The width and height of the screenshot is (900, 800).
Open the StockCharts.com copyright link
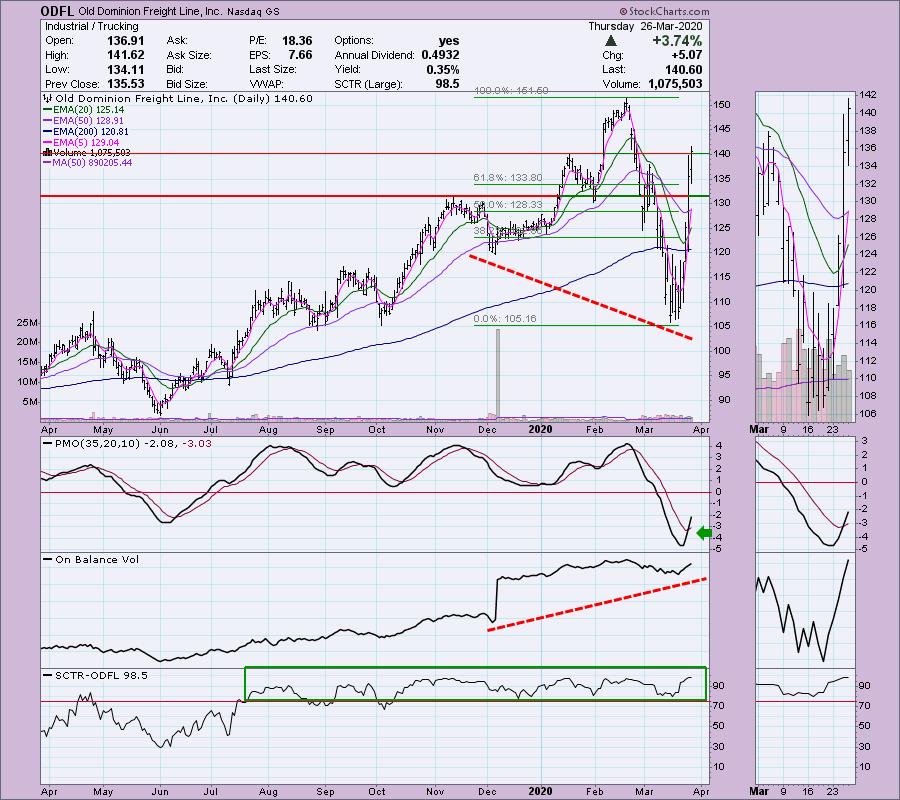click(664, 11)
